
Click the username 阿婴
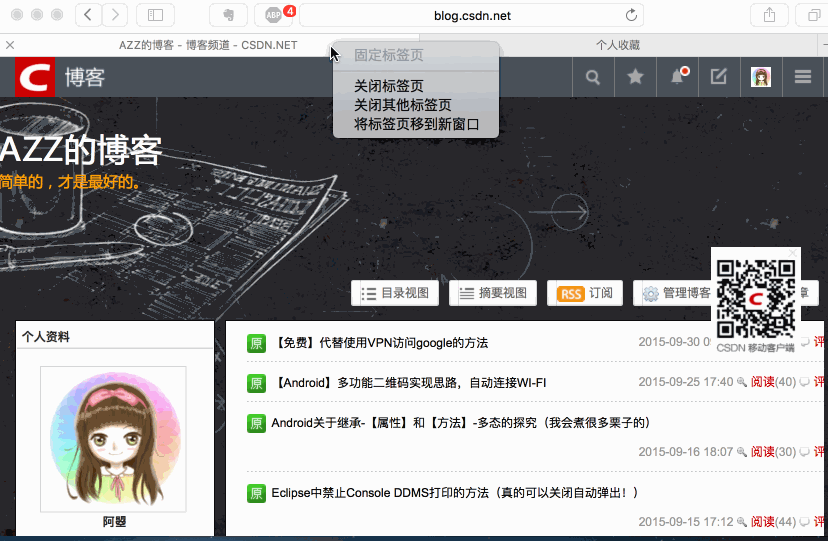(114, 522)
